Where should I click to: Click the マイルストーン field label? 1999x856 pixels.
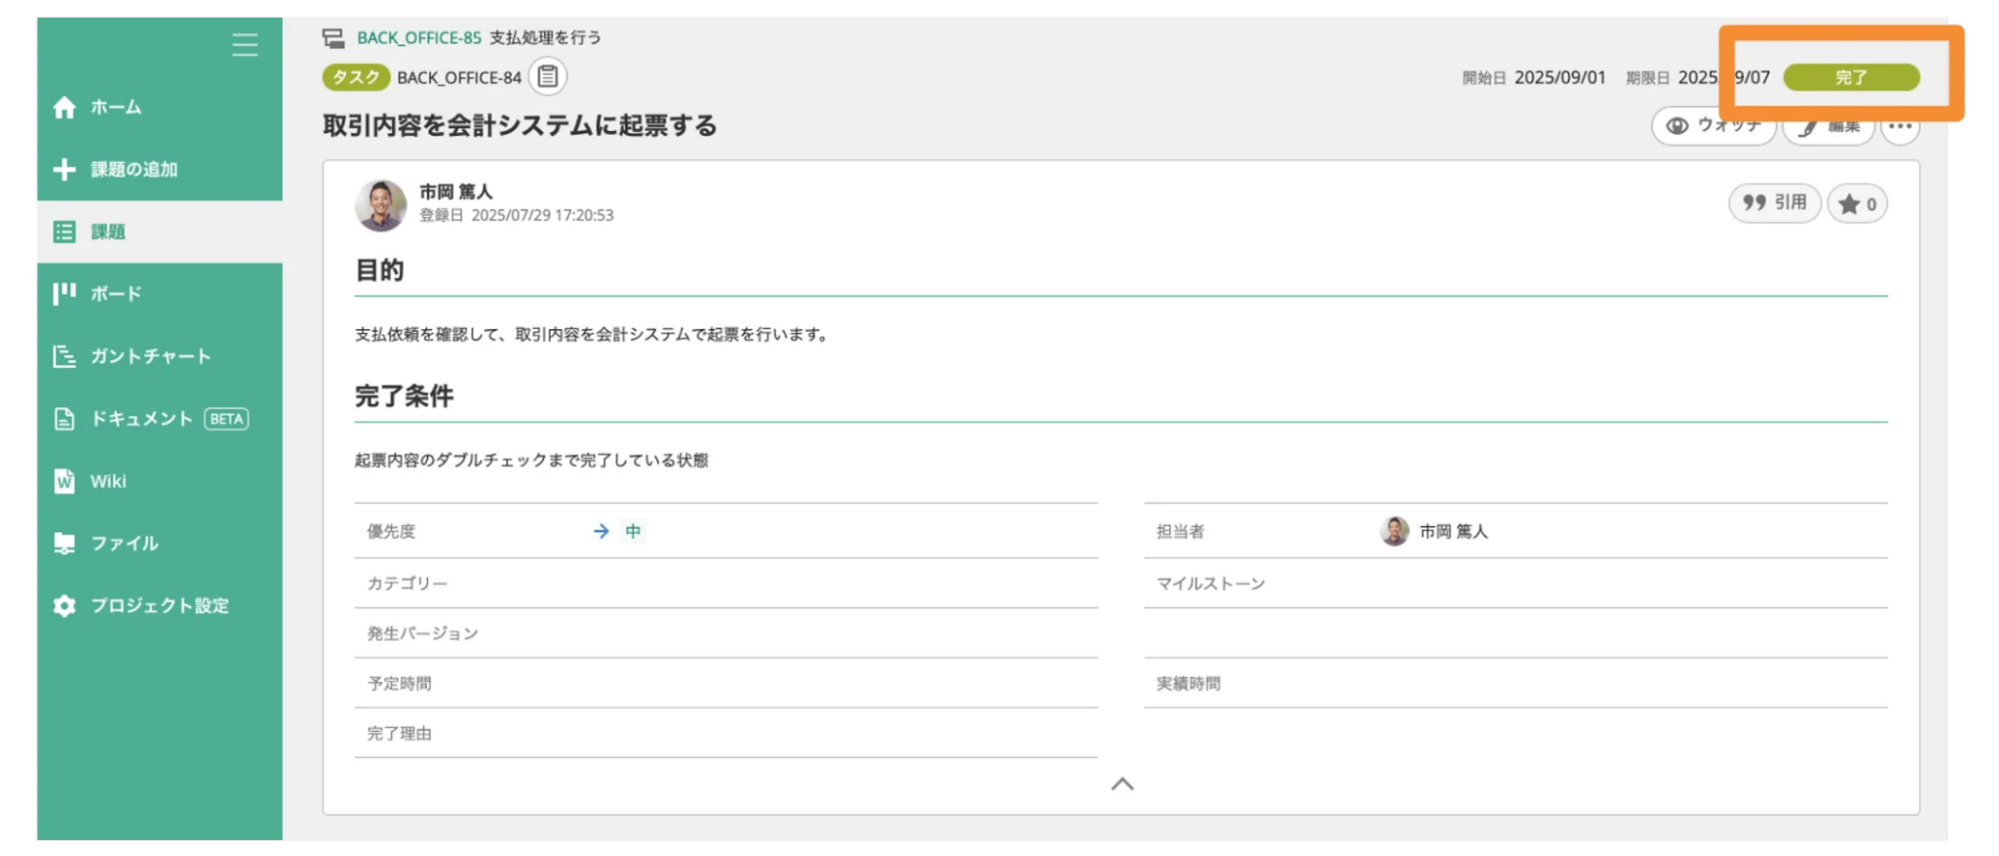tap(1211, 584)
